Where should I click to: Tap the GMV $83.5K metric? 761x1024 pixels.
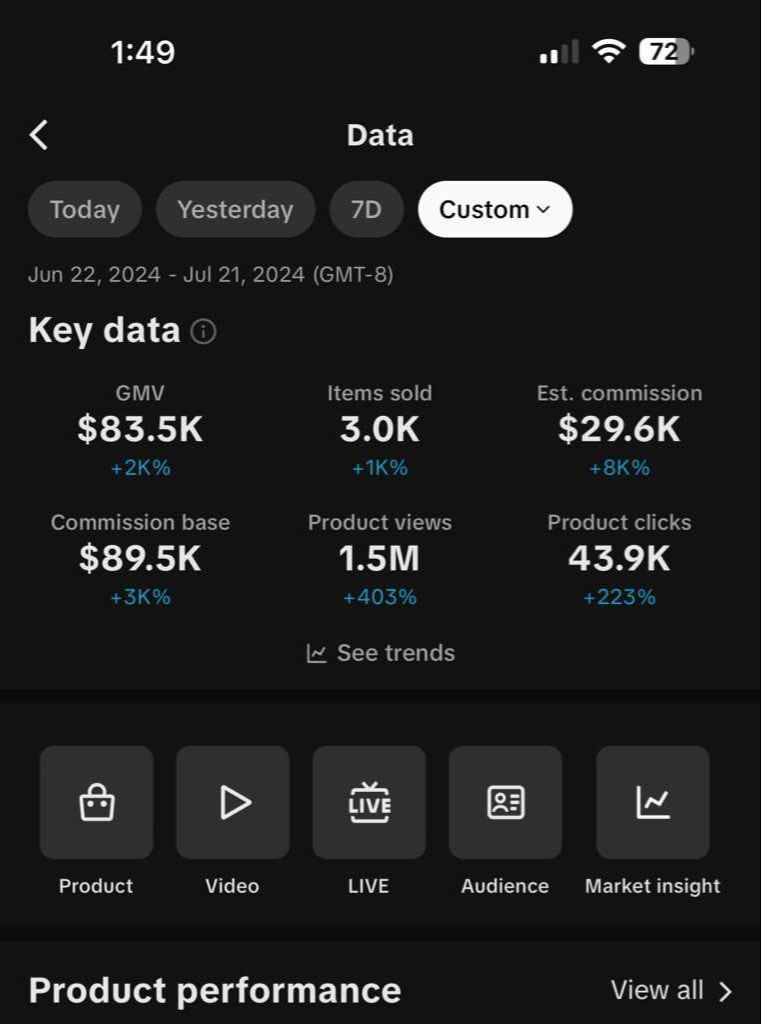pos(140,429)
